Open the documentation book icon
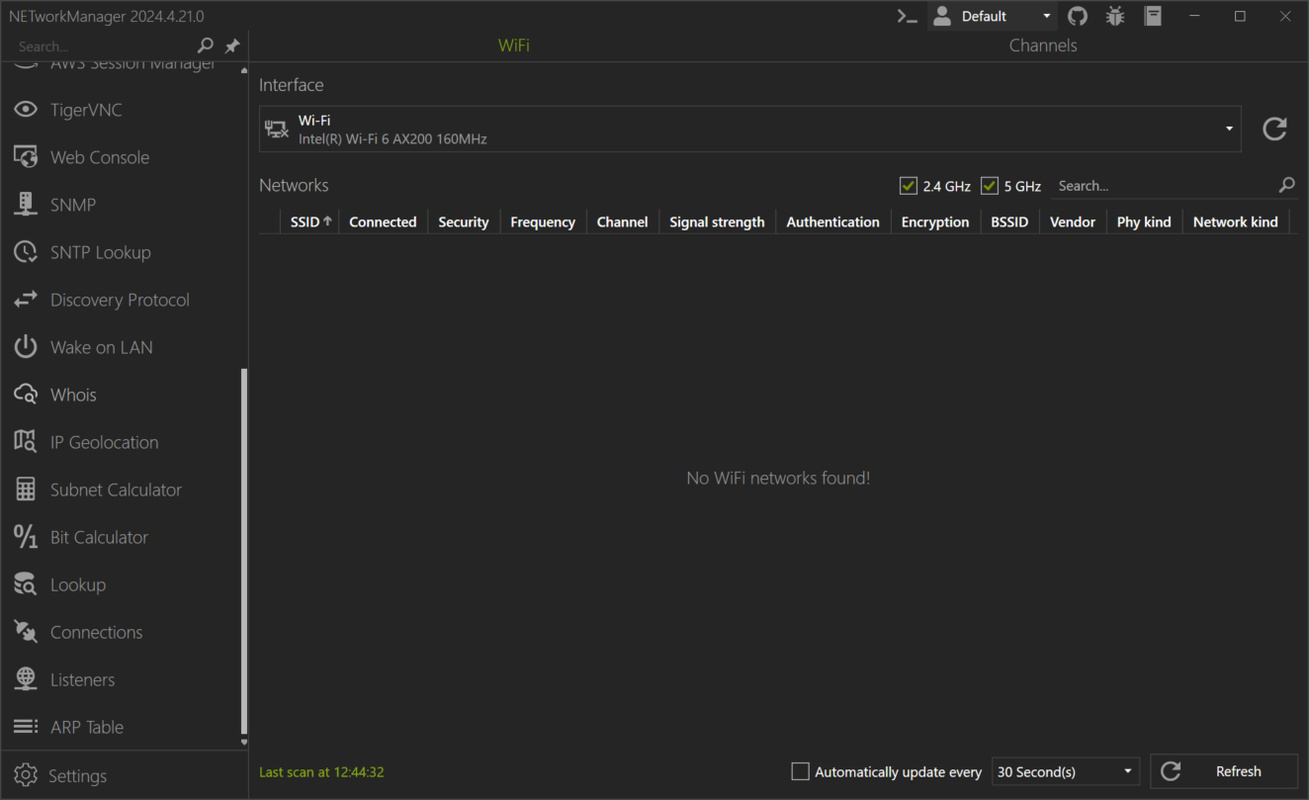Screen dimensions: 1309x800 click(1153, 16)
